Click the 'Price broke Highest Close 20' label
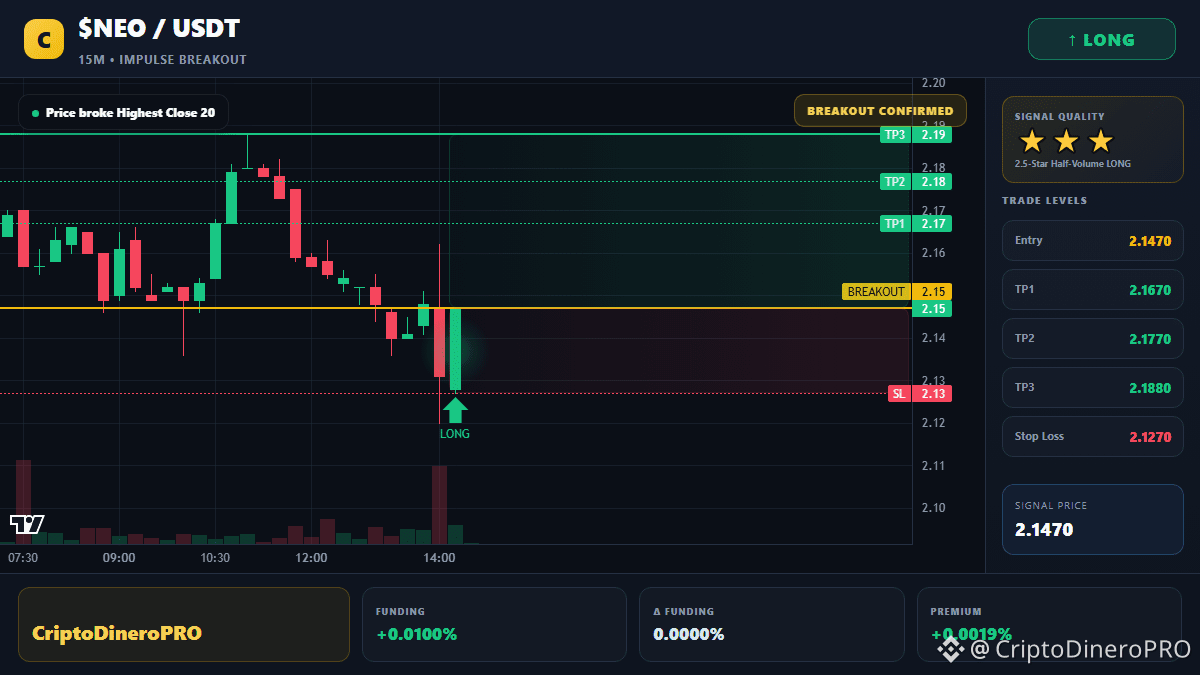The width and height of the screenshot is (1200, 675). click(130, 113)
